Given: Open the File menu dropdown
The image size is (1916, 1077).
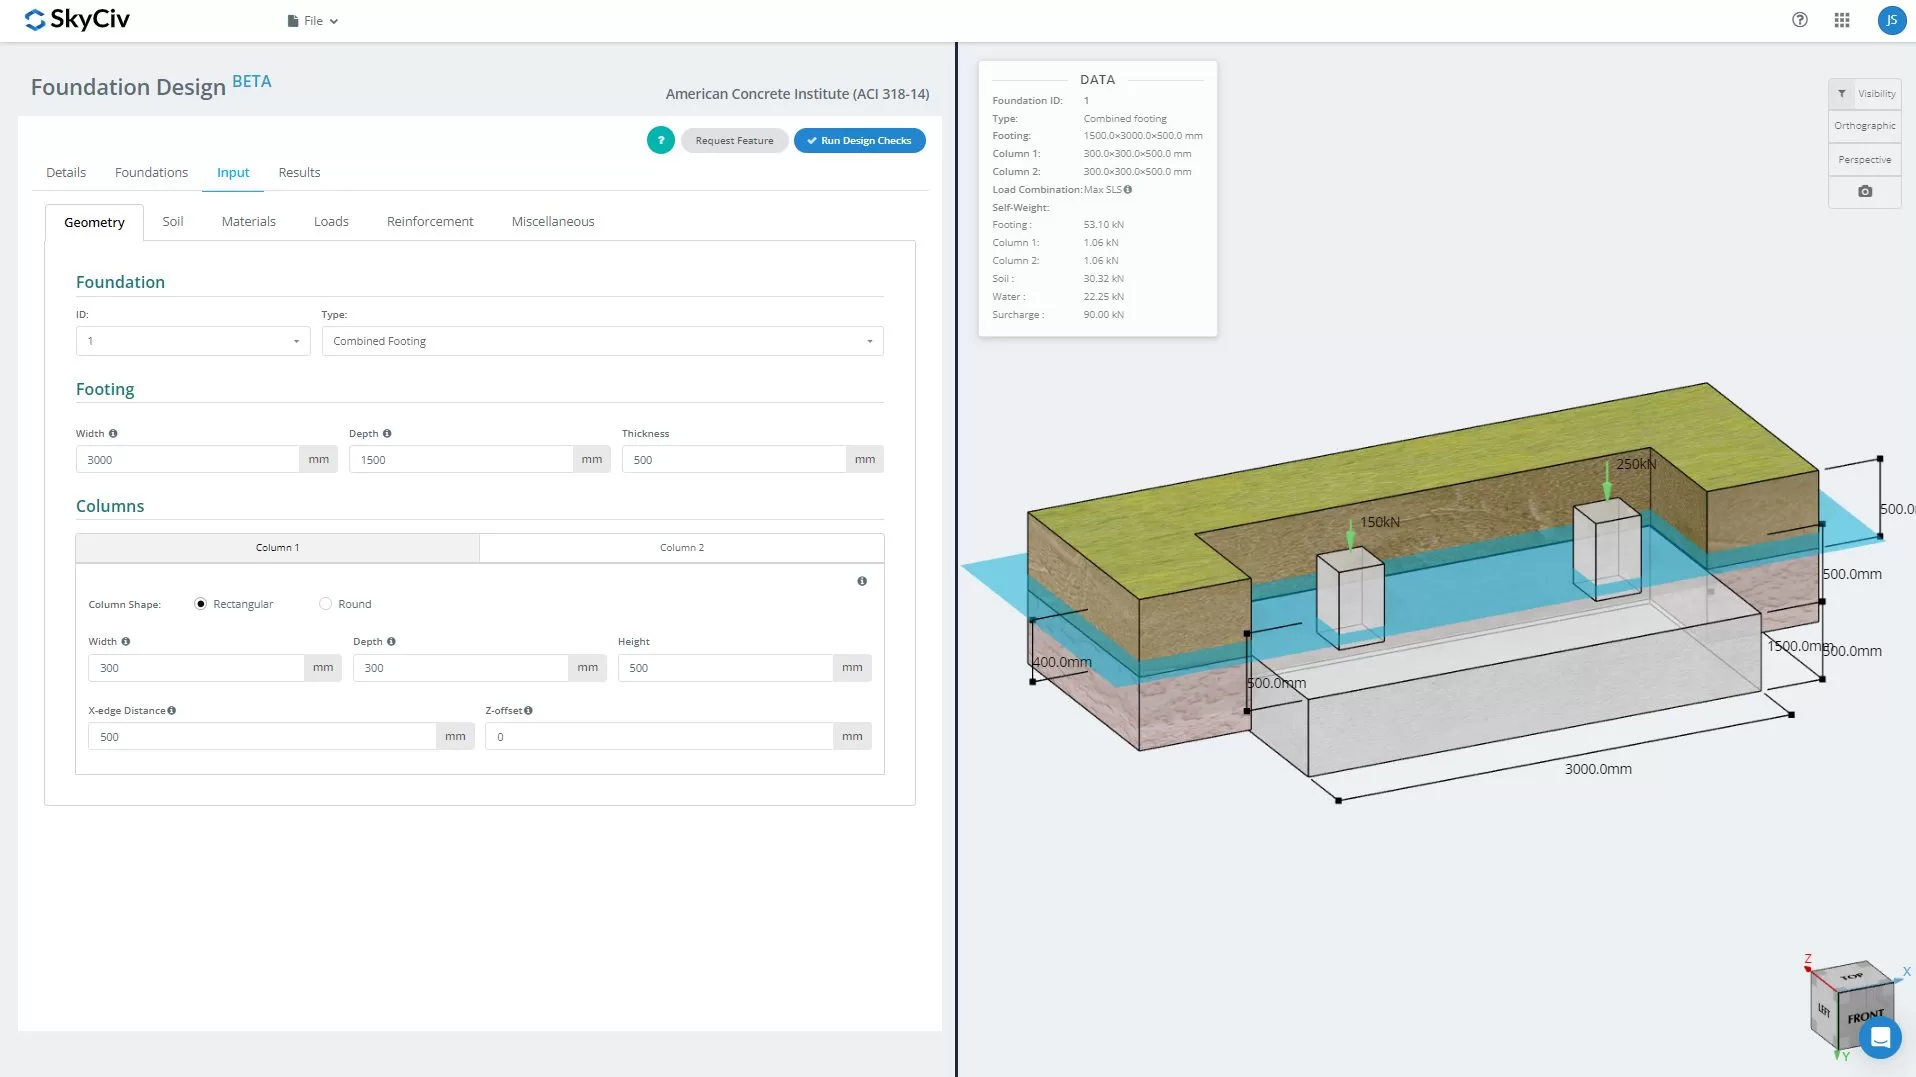Looking at the screenshot, I should (x=313, y=21).
